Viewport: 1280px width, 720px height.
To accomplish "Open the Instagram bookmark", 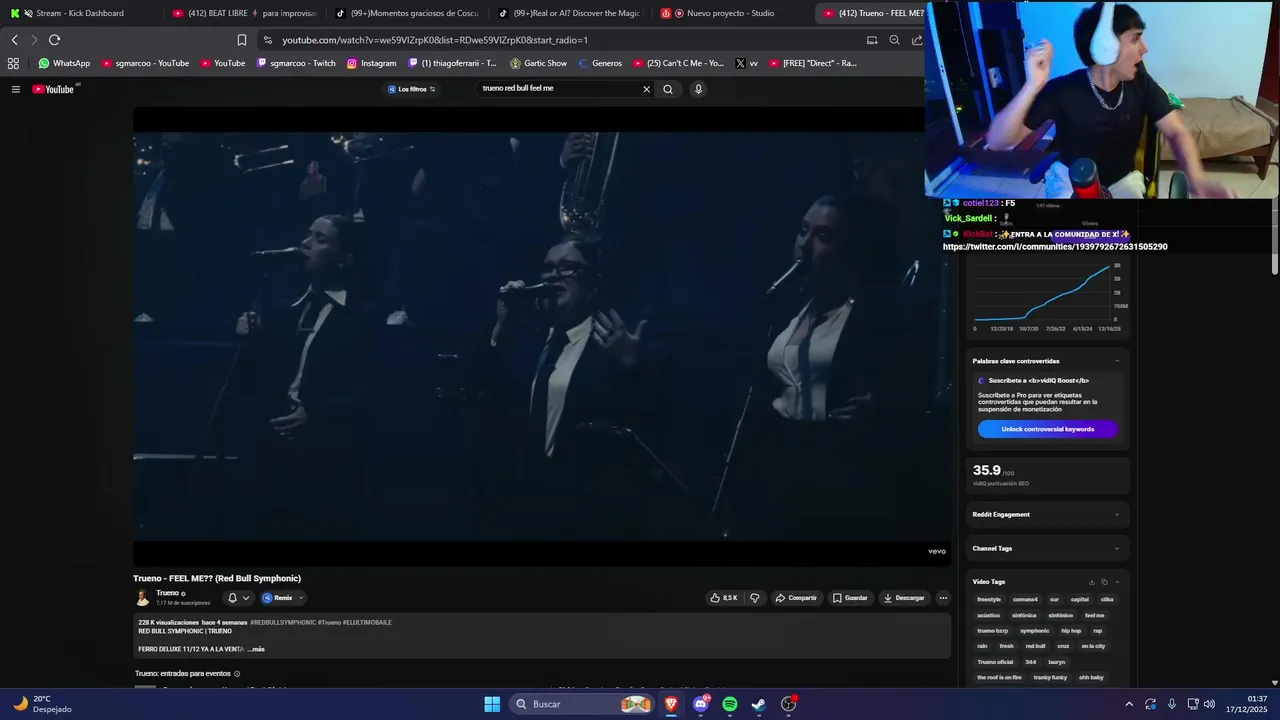I will (372, 63).
